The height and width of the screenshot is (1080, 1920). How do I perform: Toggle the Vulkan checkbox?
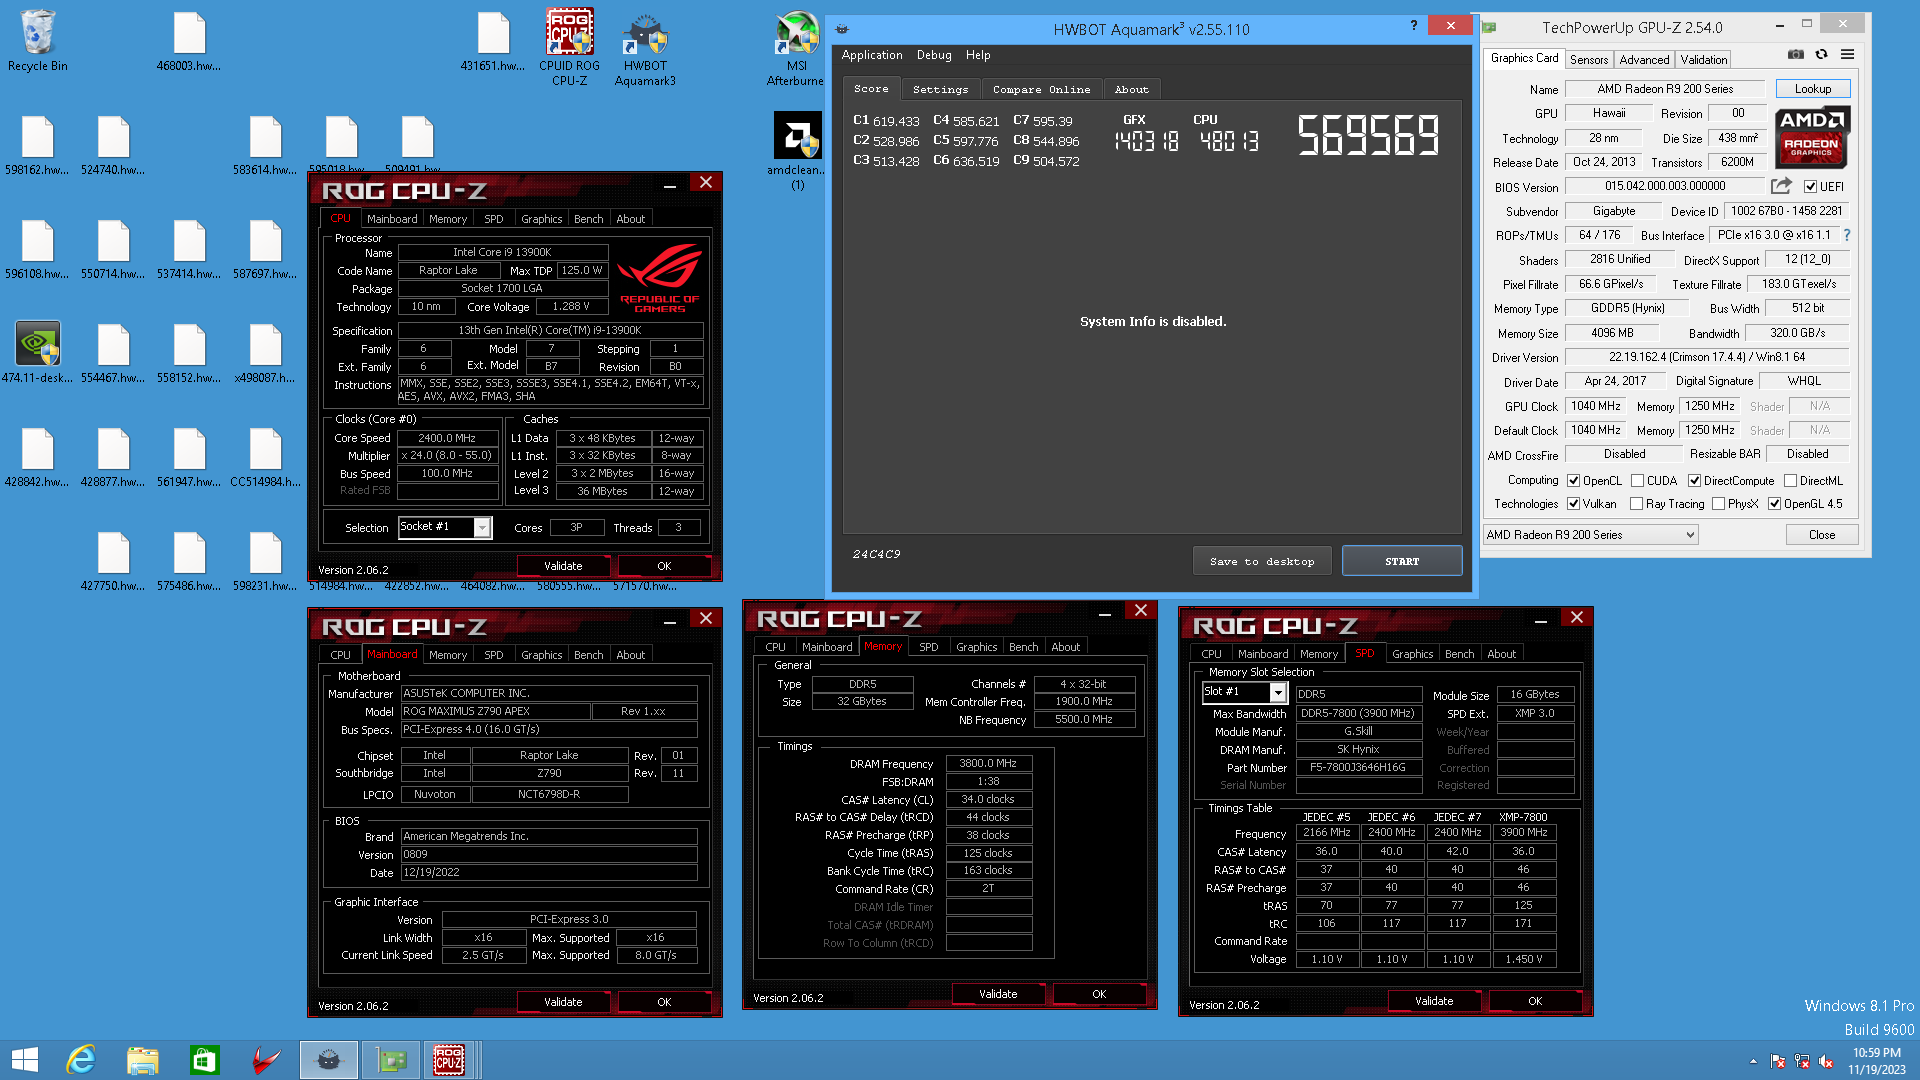pyautogui.click(x=1573, y=504)
